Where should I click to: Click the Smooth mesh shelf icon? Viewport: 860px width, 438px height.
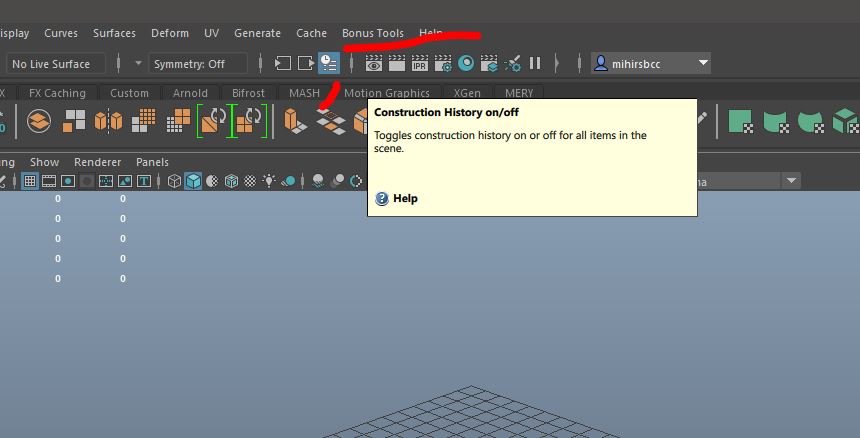point(144,121)
